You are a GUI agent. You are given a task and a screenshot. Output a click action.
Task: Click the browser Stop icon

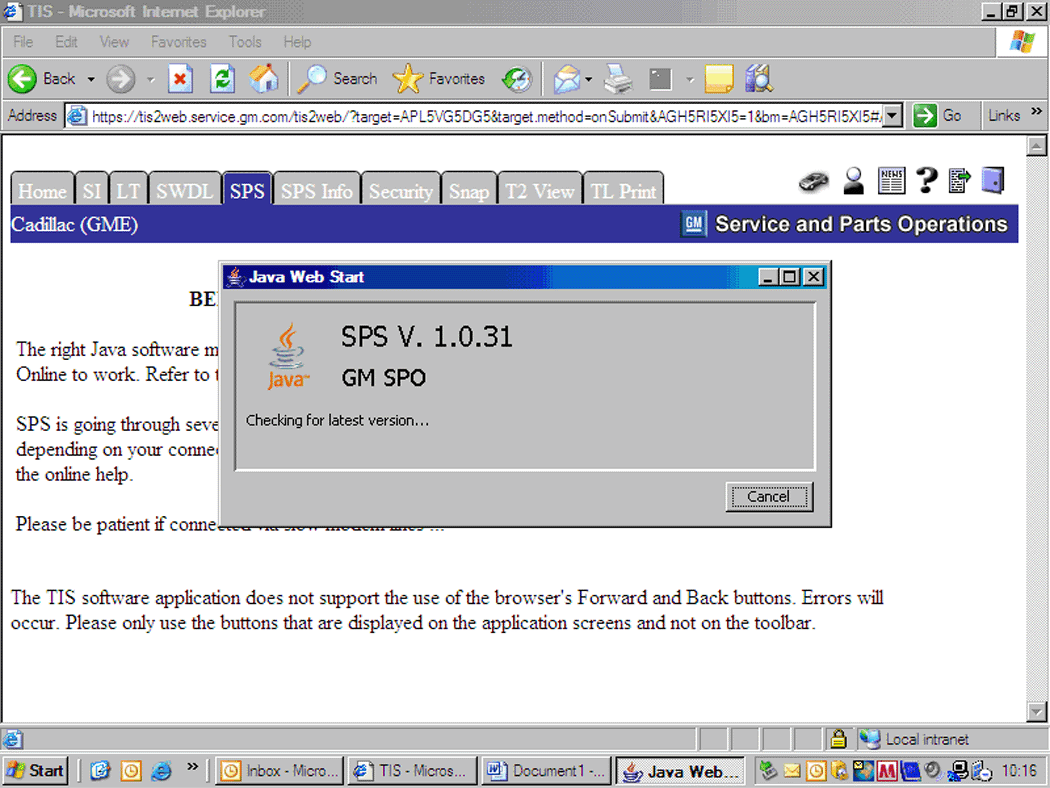pos(180,79)
